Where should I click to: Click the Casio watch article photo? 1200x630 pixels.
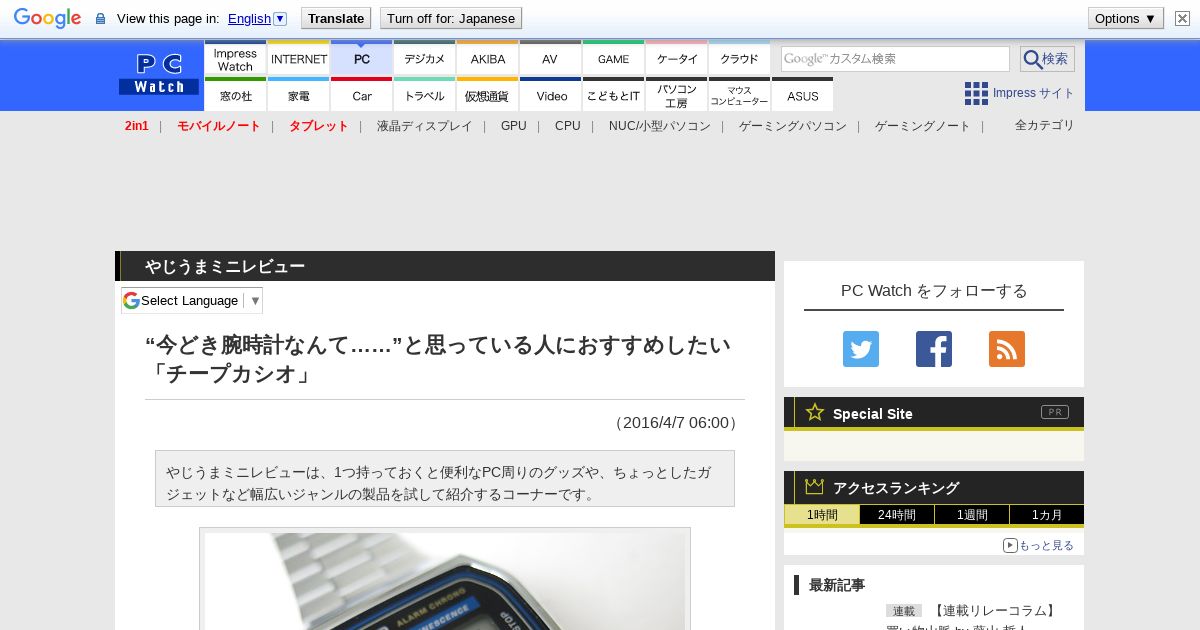click(x=445, y=581)
